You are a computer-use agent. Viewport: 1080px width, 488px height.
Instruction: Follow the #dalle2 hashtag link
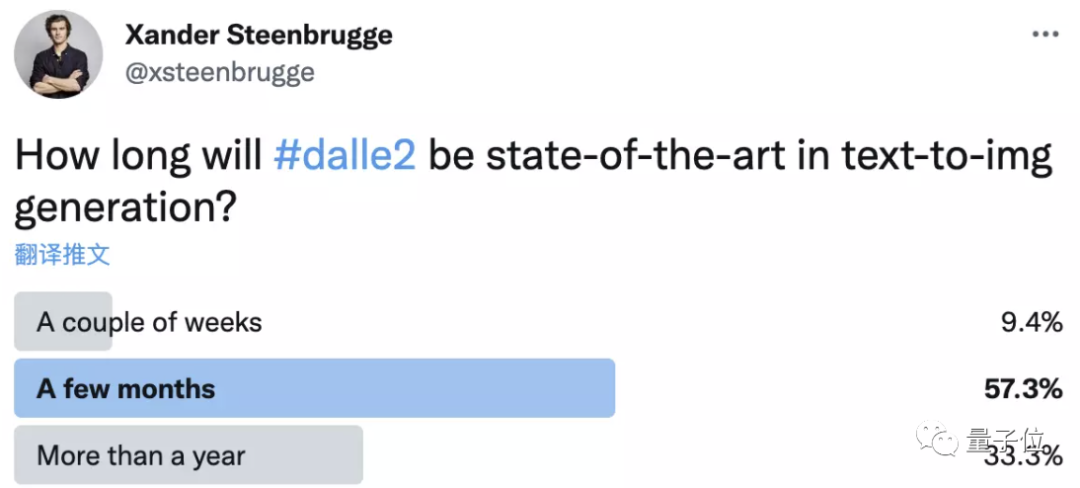pos(345,159)
